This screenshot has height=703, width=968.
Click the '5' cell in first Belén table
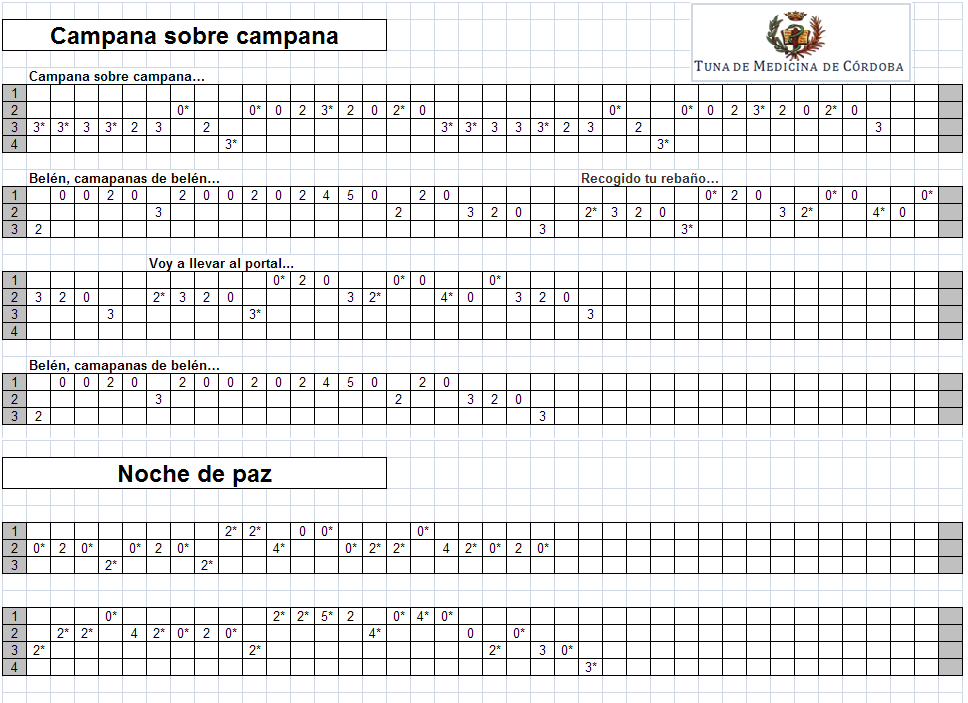point(350,196)
